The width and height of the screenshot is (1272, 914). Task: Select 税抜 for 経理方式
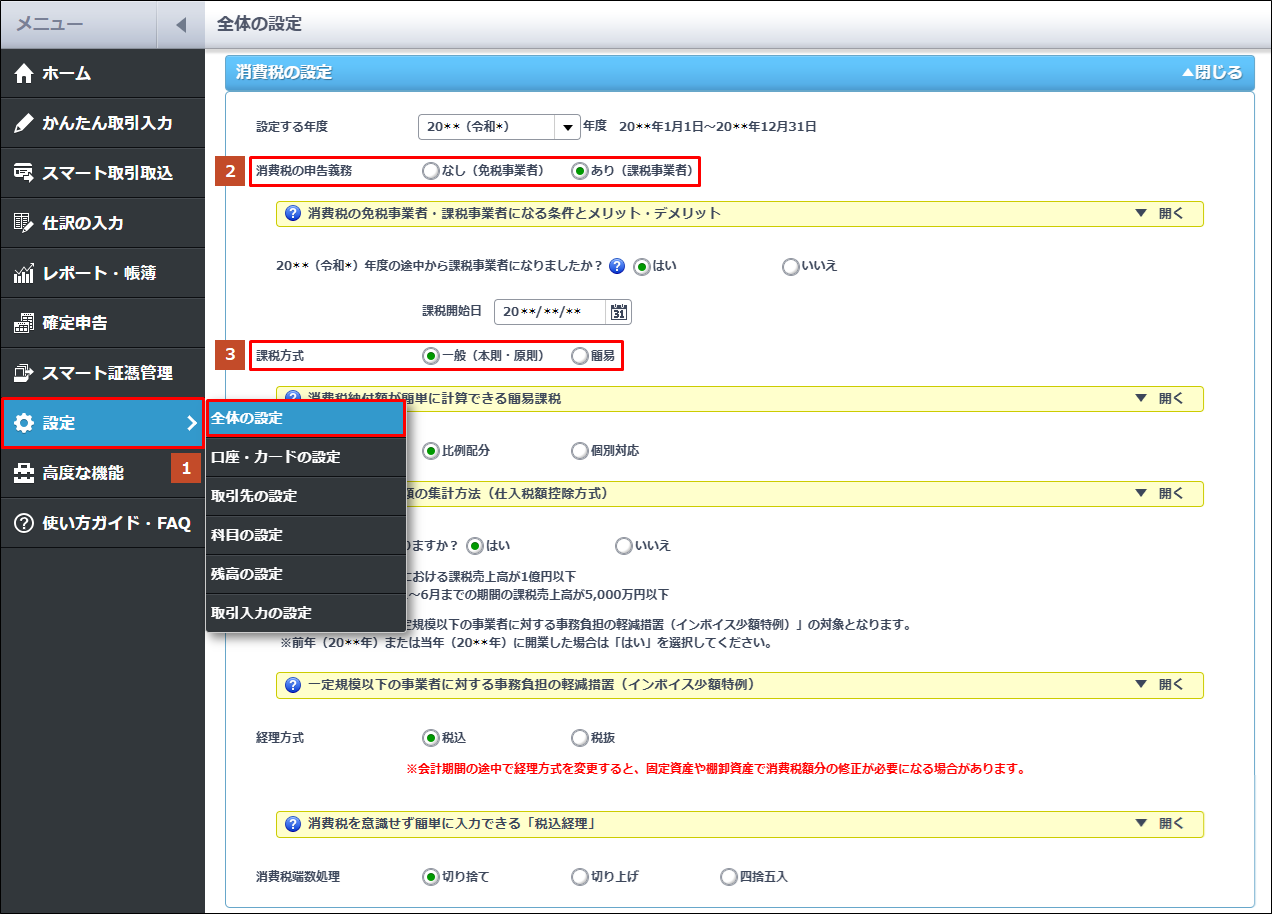[580, 738]
